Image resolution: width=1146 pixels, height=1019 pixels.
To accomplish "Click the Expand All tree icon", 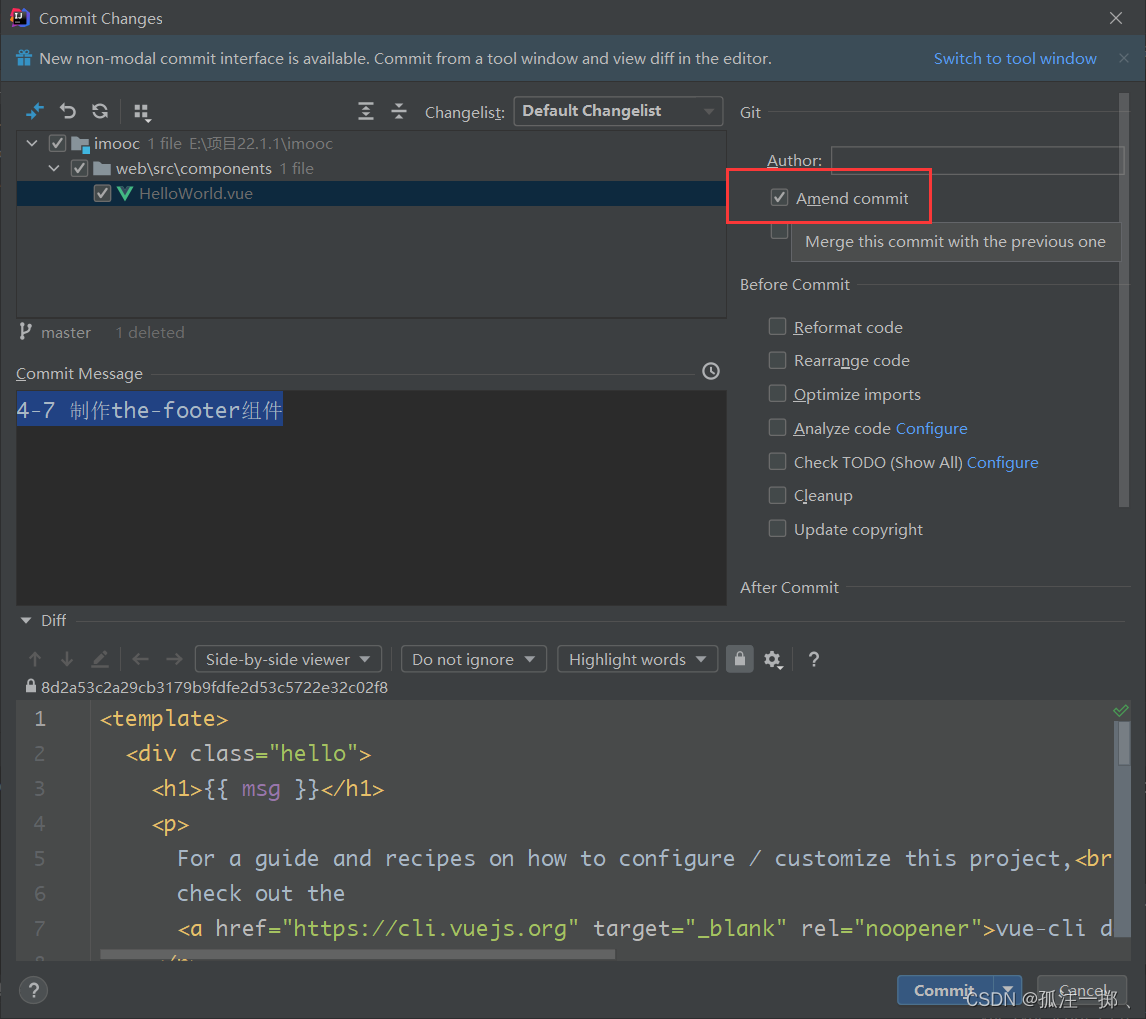I will coord(365,111).
